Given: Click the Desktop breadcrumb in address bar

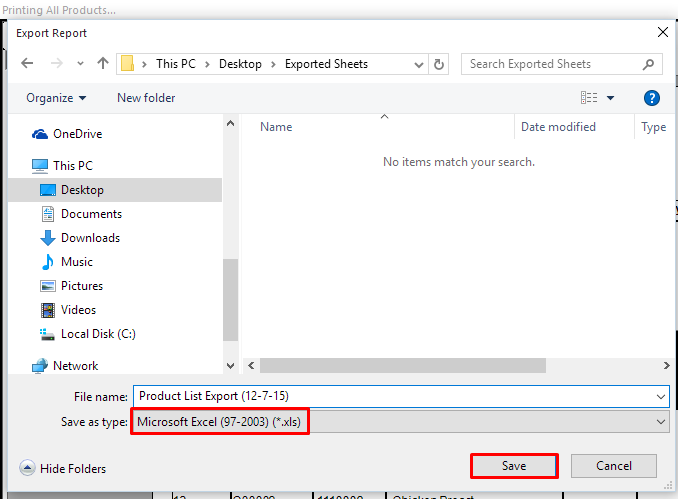Looking at the screenshot, I should point(240,64).
